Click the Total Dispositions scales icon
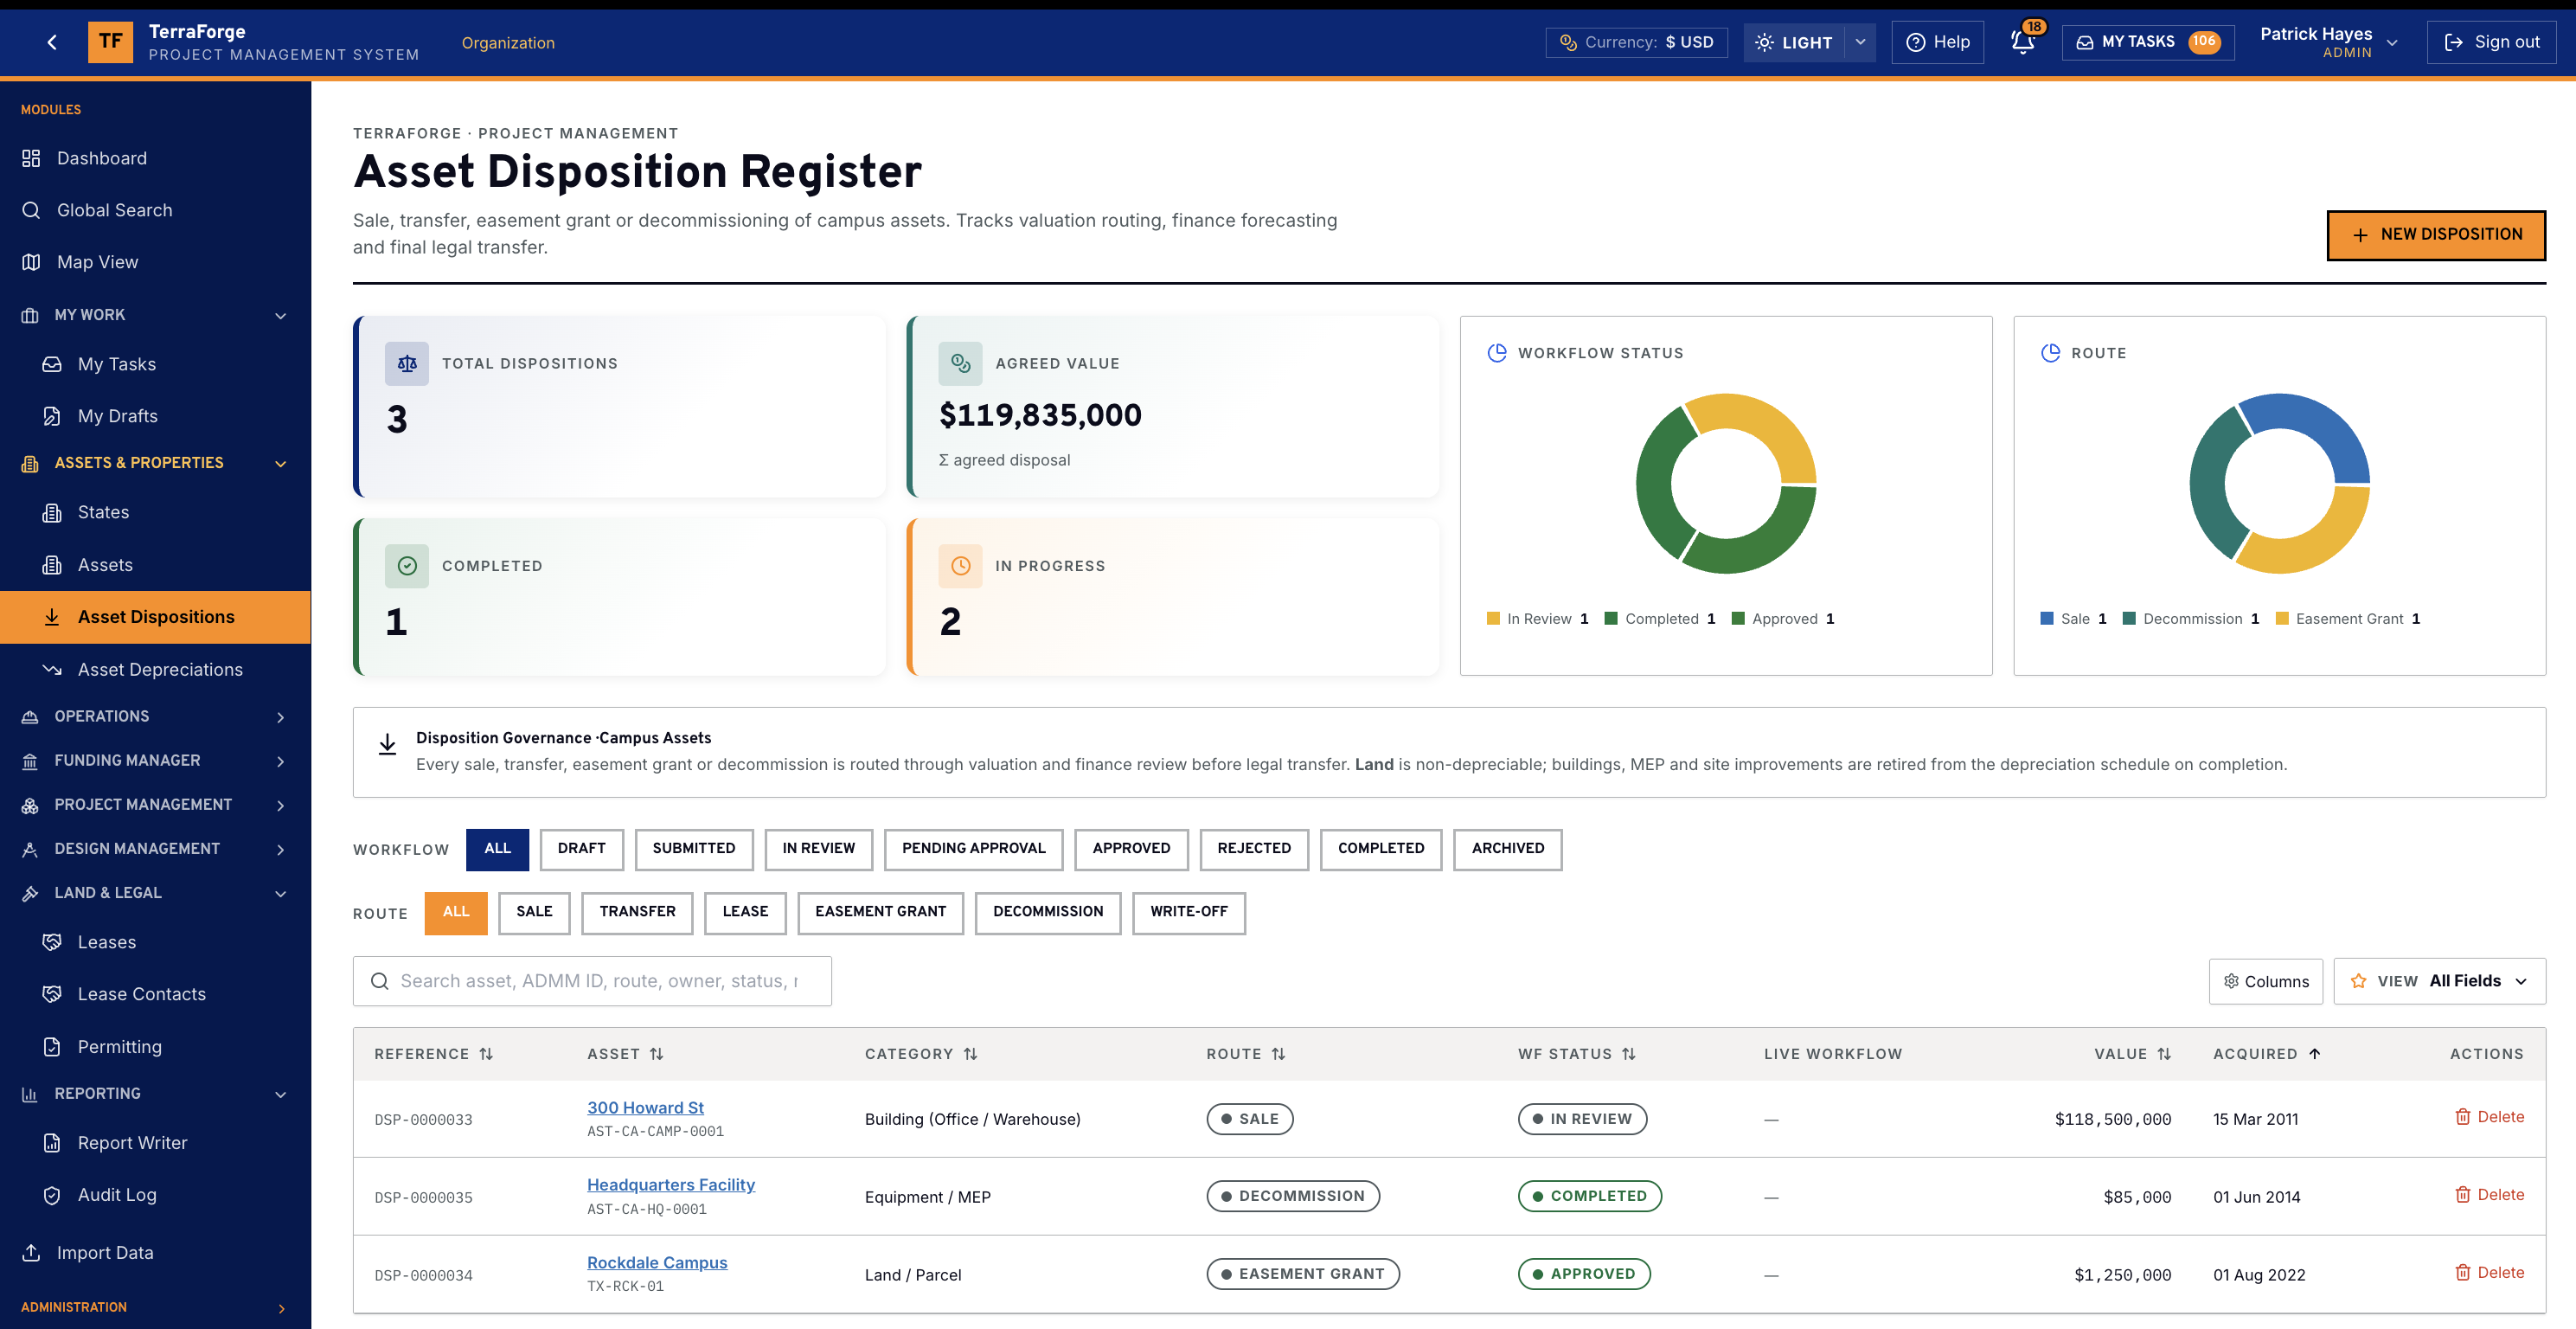2576x1329 pixels. (x=407, y=364)
